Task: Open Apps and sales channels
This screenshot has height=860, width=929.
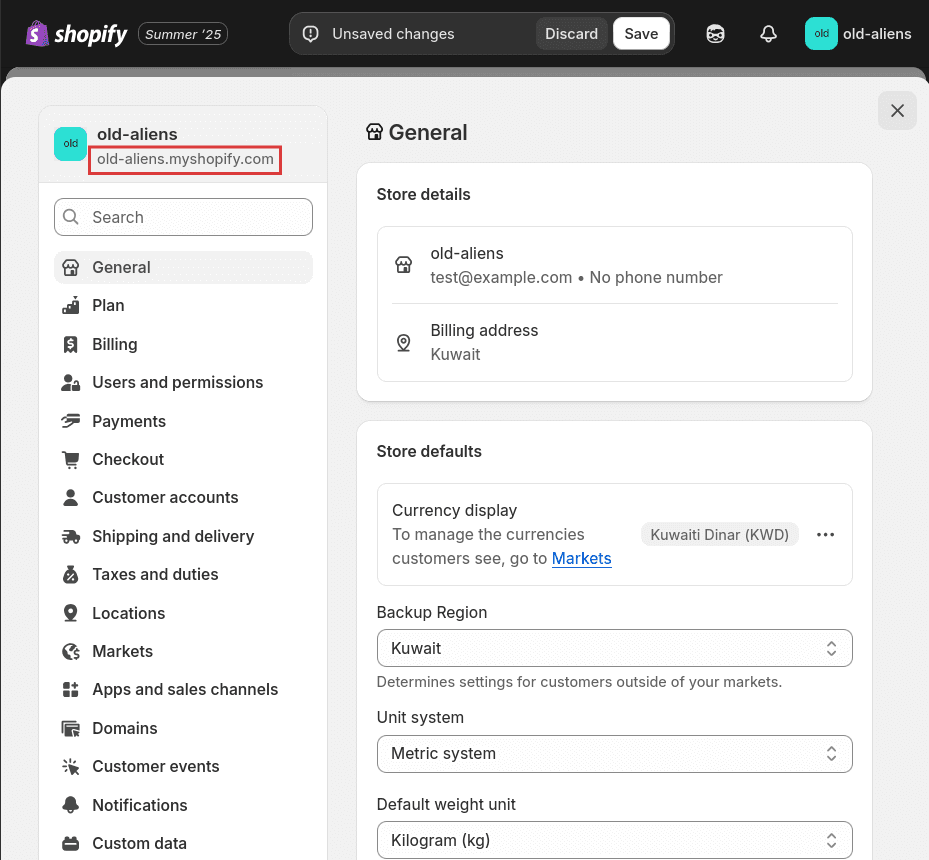Action: [x=185, y=689]
